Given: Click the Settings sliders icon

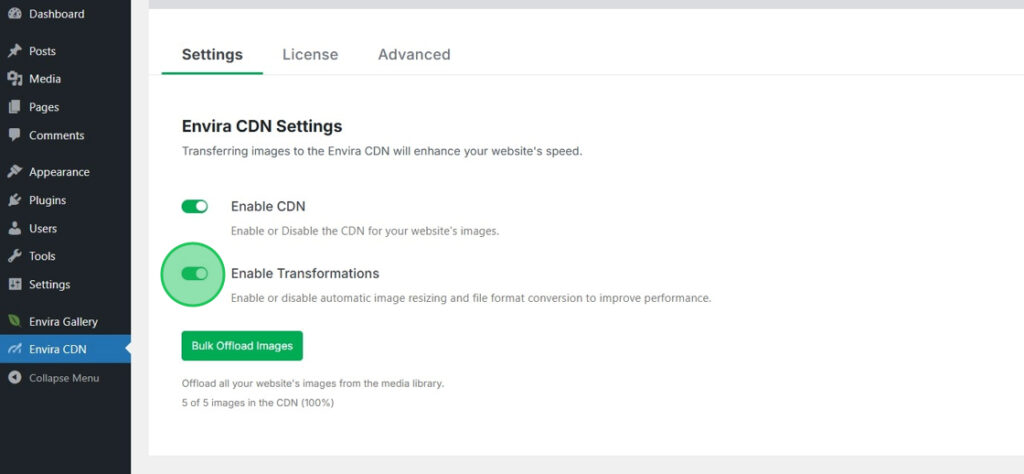Looking at the screenshot, I should coord(14,285).
